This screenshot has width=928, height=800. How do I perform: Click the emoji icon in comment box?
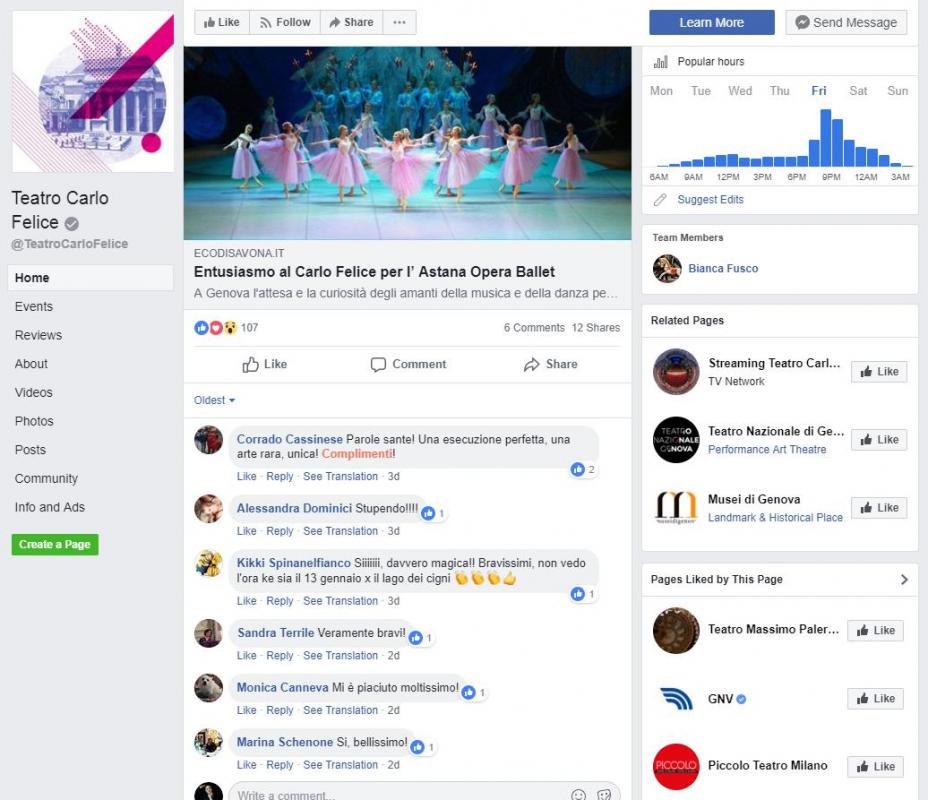pos(578,795)
